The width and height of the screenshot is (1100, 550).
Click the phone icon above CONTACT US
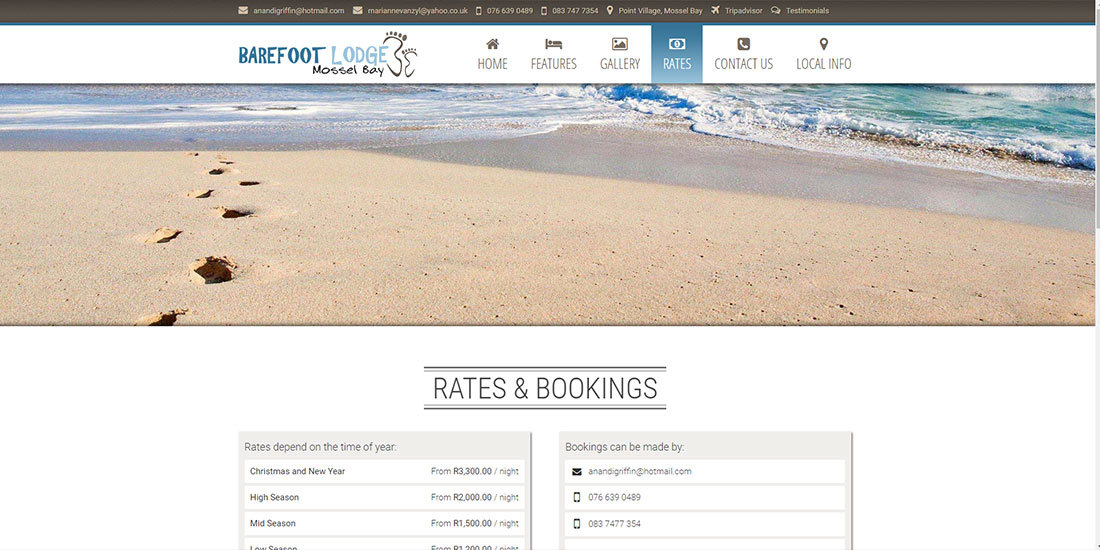tap(744, 44)
